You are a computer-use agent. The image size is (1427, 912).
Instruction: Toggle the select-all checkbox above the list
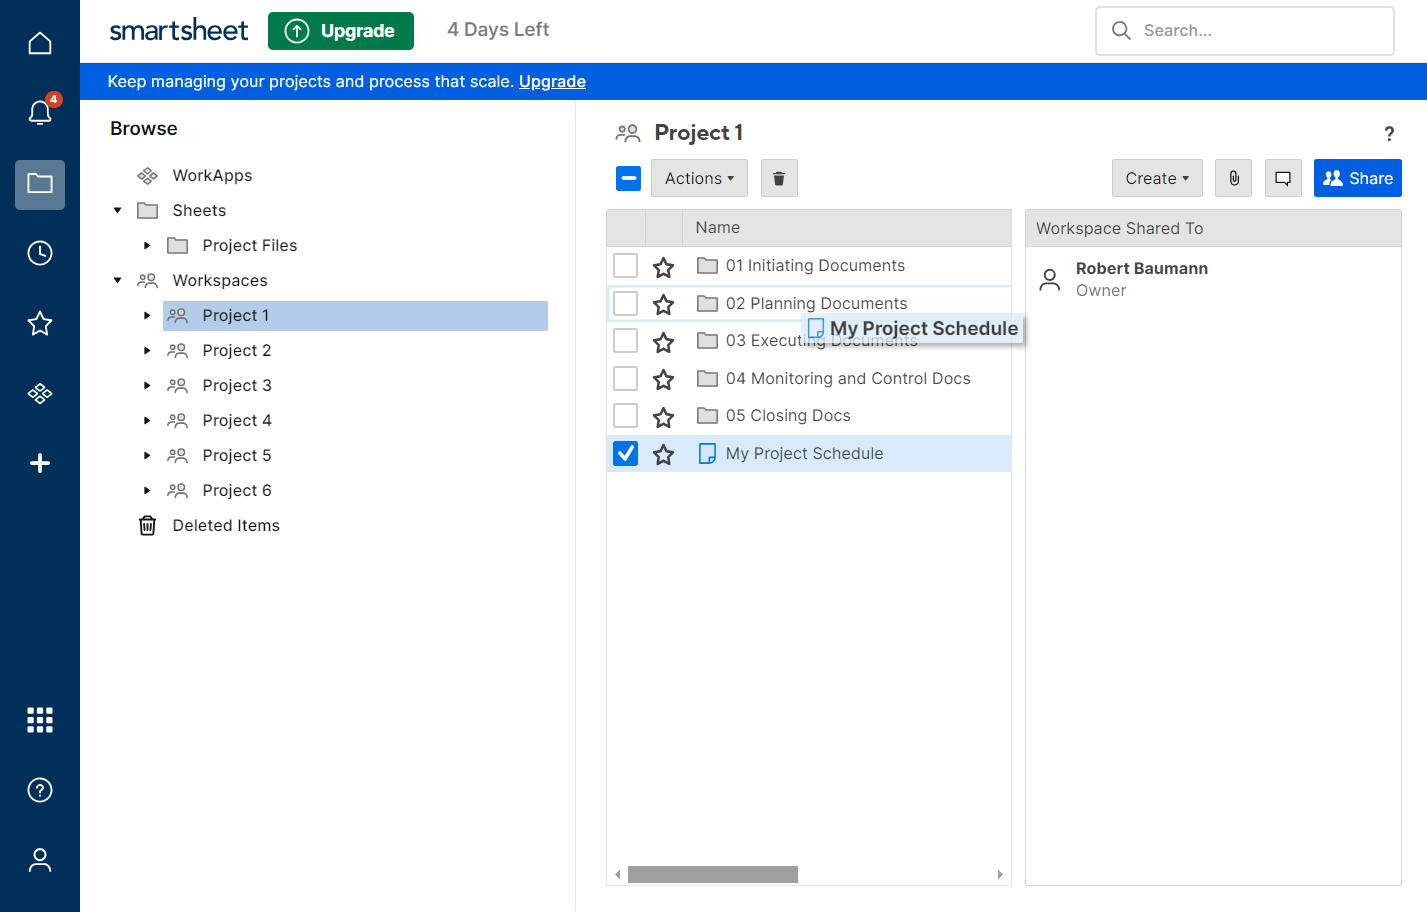(x=628, y=178)
